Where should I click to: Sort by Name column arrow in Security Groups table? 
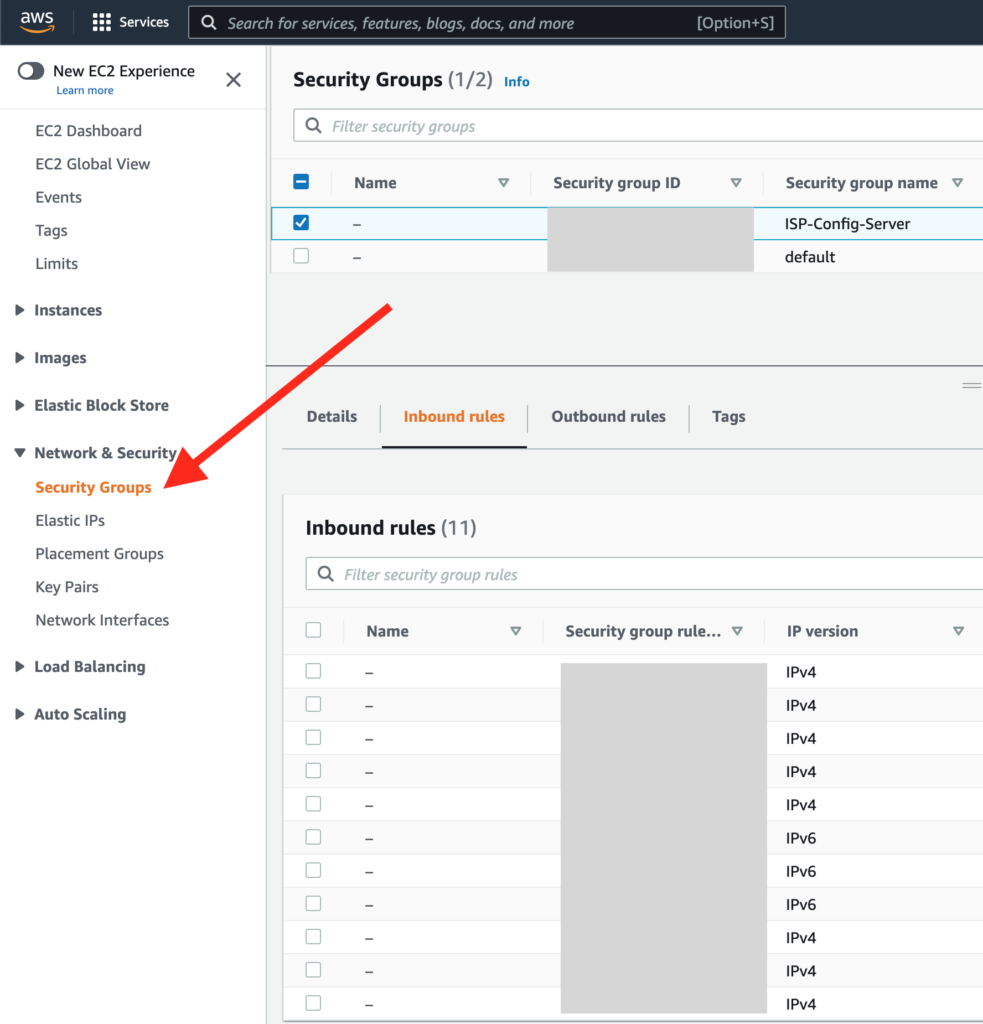pos(504,183)
